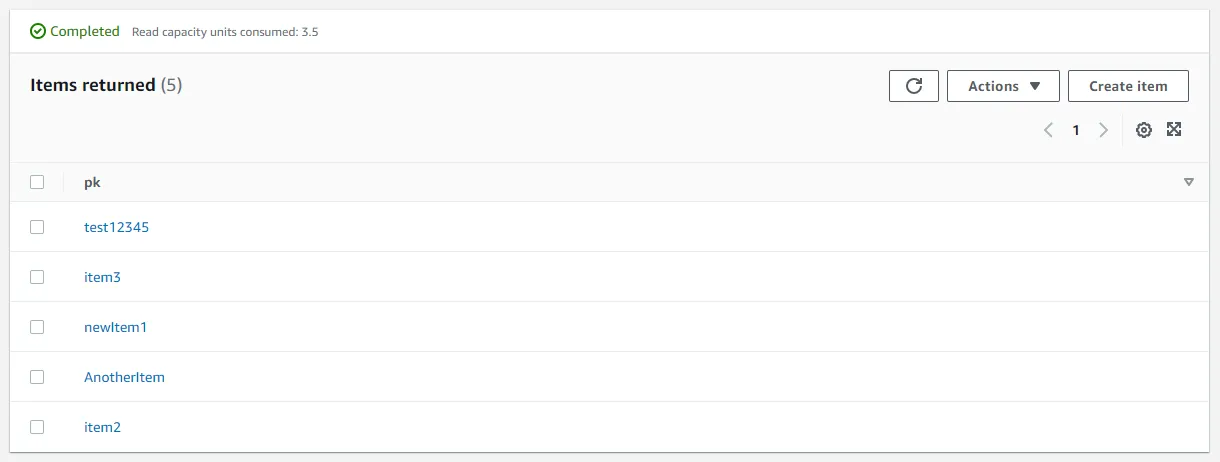Open the test12345 item link
1220x462 pixels.
tap(116, 227)
